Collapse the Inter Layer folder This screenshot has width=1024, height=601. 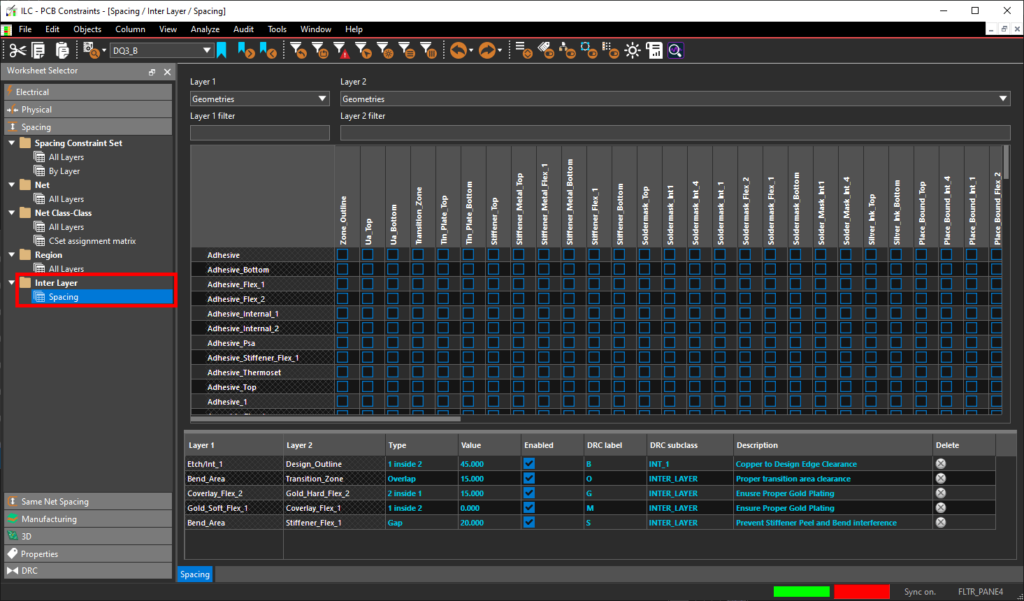point(12,283)
